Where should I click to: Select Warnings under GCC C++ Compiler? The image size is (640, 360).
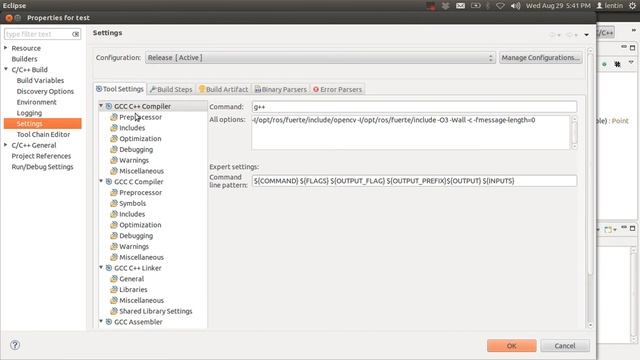click(134, 160)
